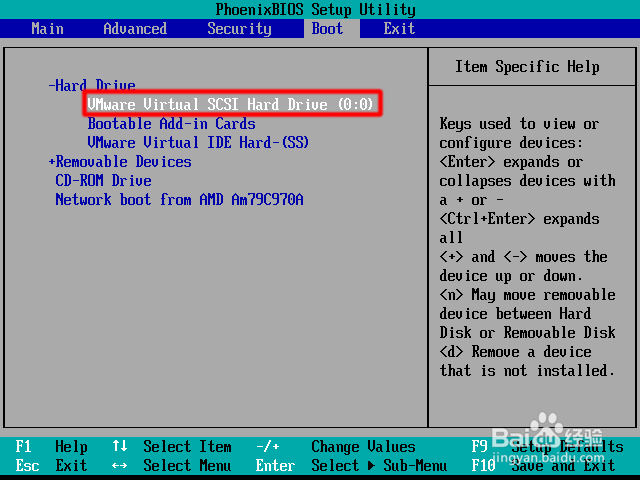Click the F9 Setup Defaults hint
The width and height of the screenshot is (640, 480).
pos(547,447)
